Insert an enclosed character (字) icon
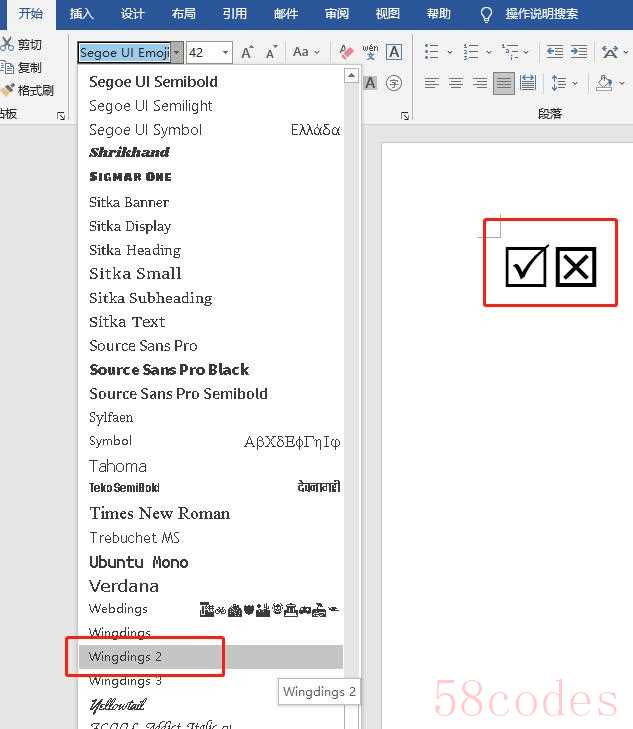Image resolution: width=633 pixels, height=729 pixels. click(394, 83)
